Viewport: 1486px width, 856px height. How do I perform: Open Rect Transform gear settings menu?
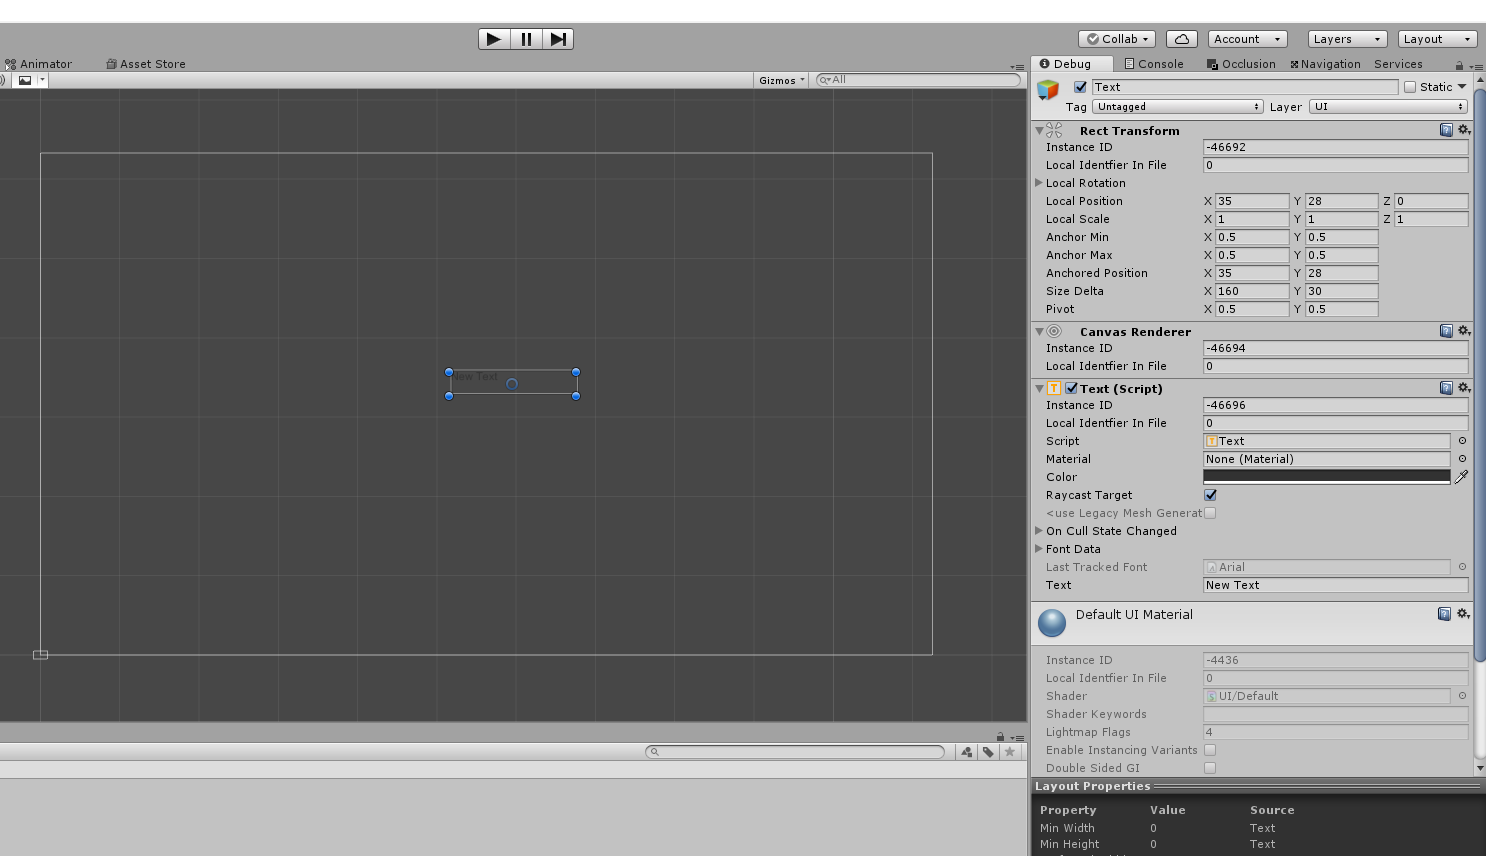1463,130
